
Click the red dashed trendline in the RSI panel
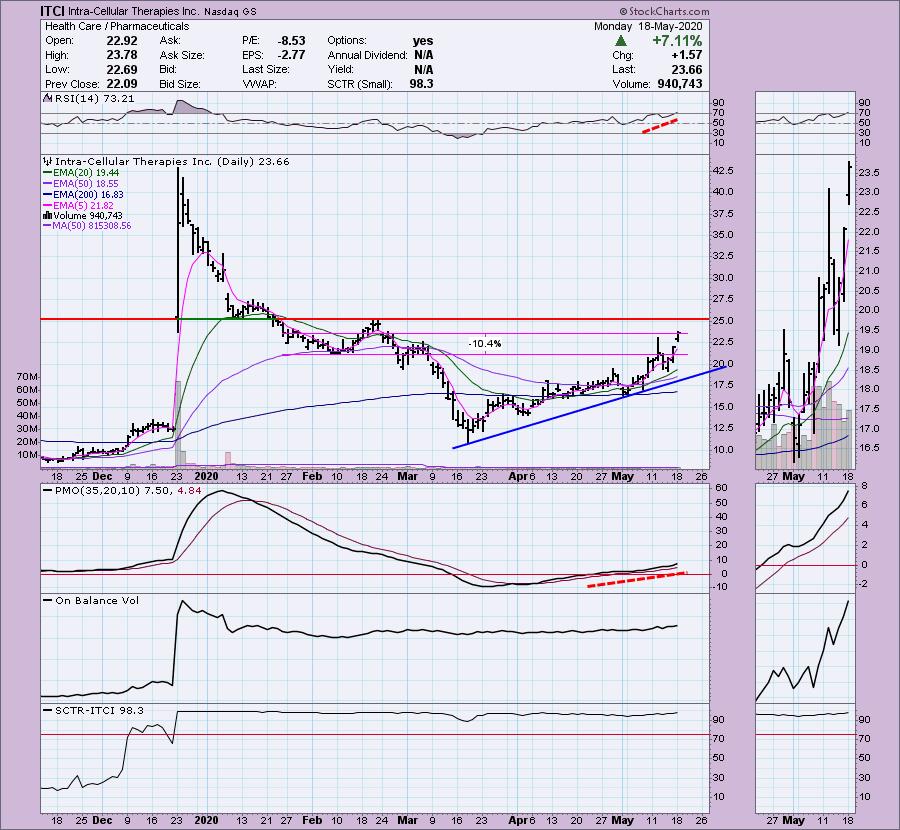[x=660, y=126]
